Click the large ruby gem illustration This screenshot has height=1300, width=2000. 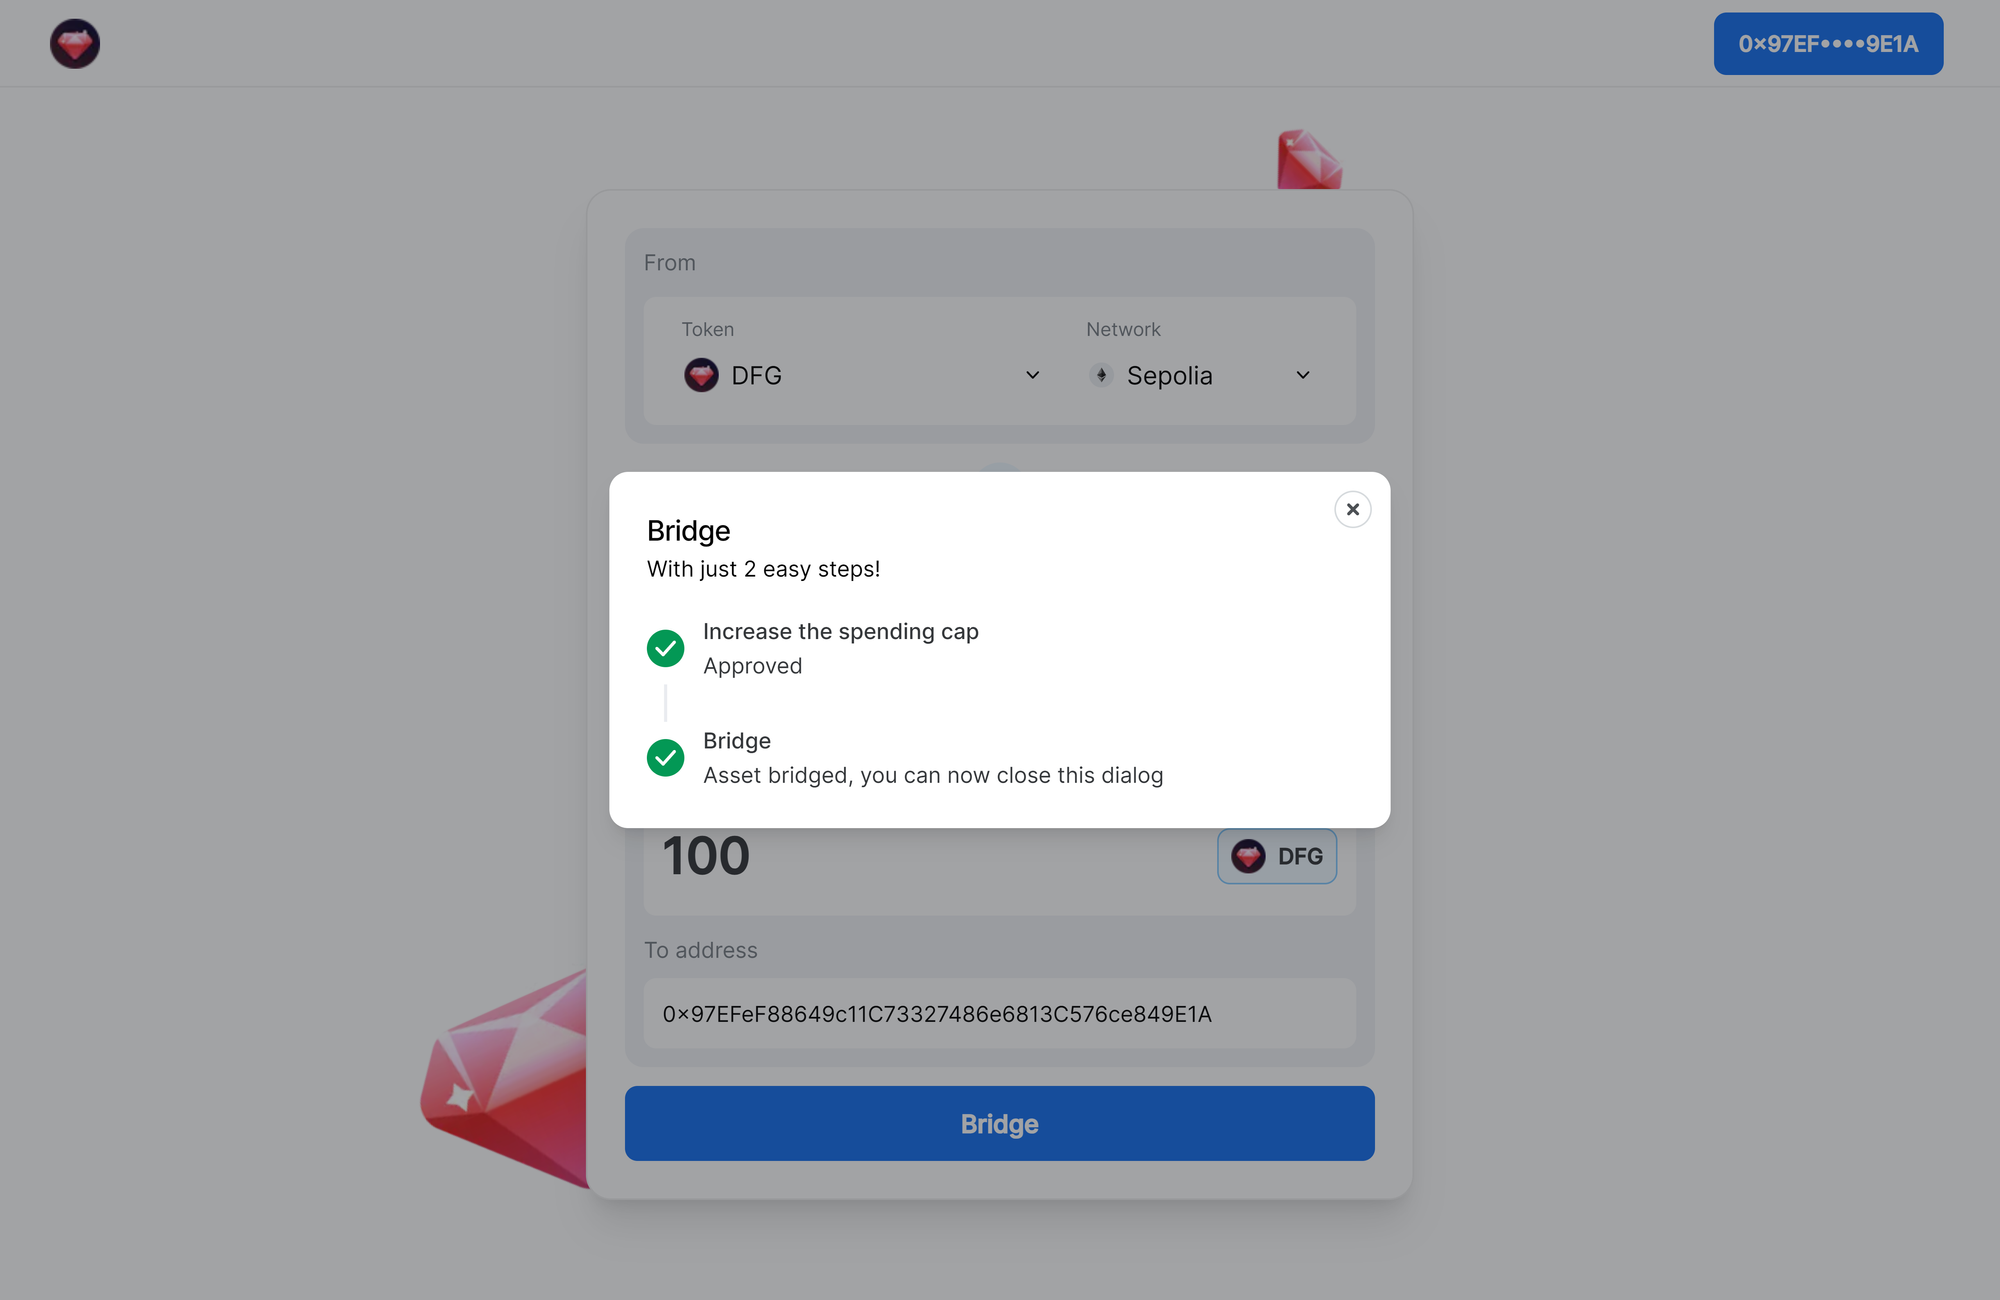(x=505, y=1080)
